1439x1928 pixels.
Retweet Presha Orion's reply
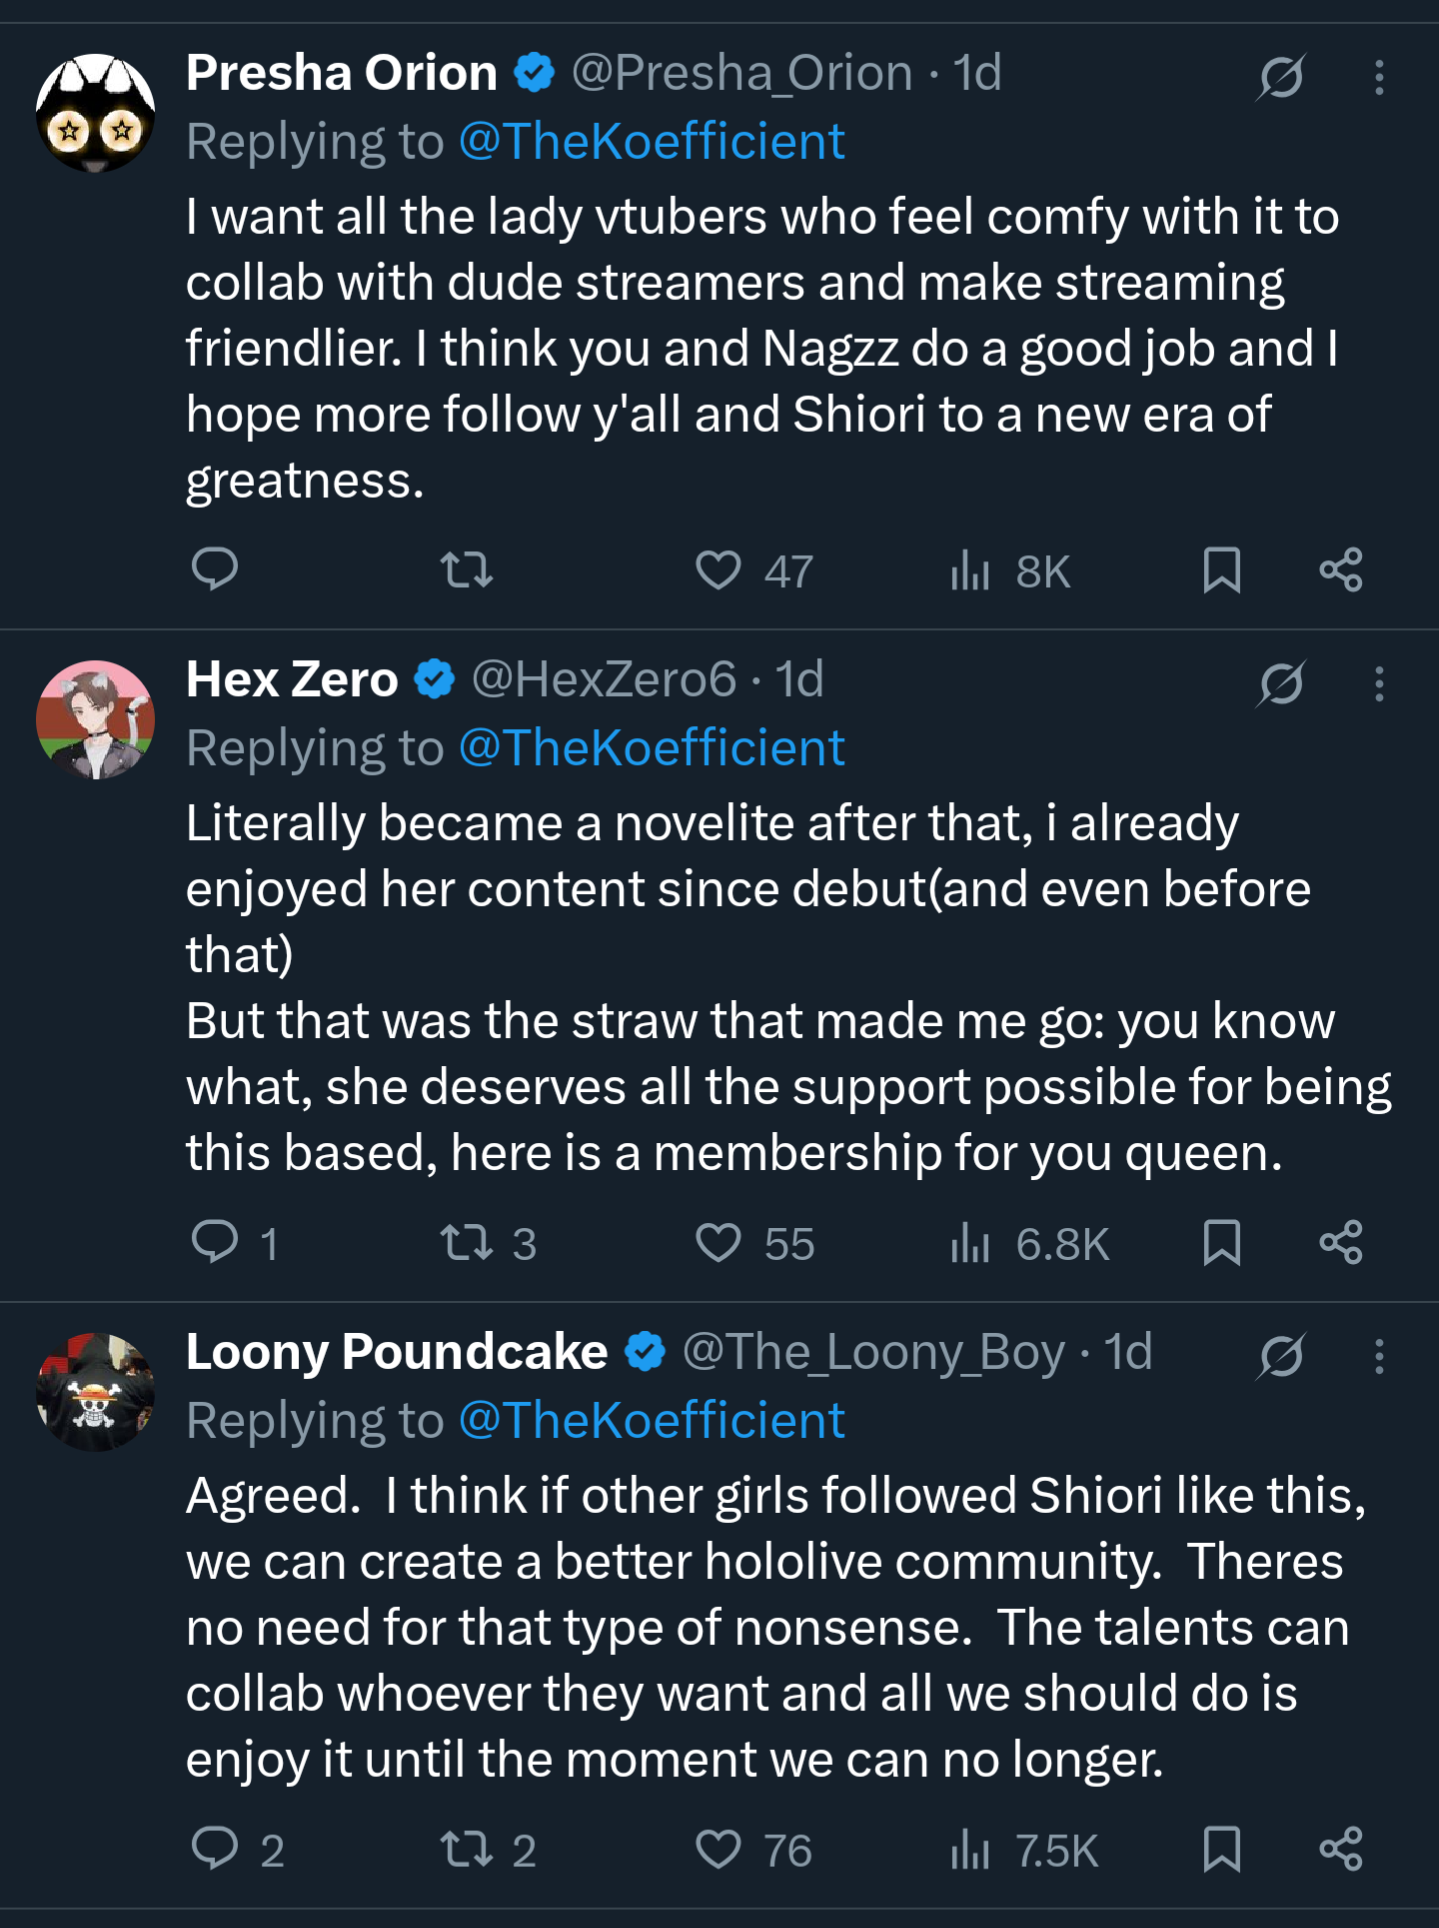pyautogui.click(x=467, y=570)
